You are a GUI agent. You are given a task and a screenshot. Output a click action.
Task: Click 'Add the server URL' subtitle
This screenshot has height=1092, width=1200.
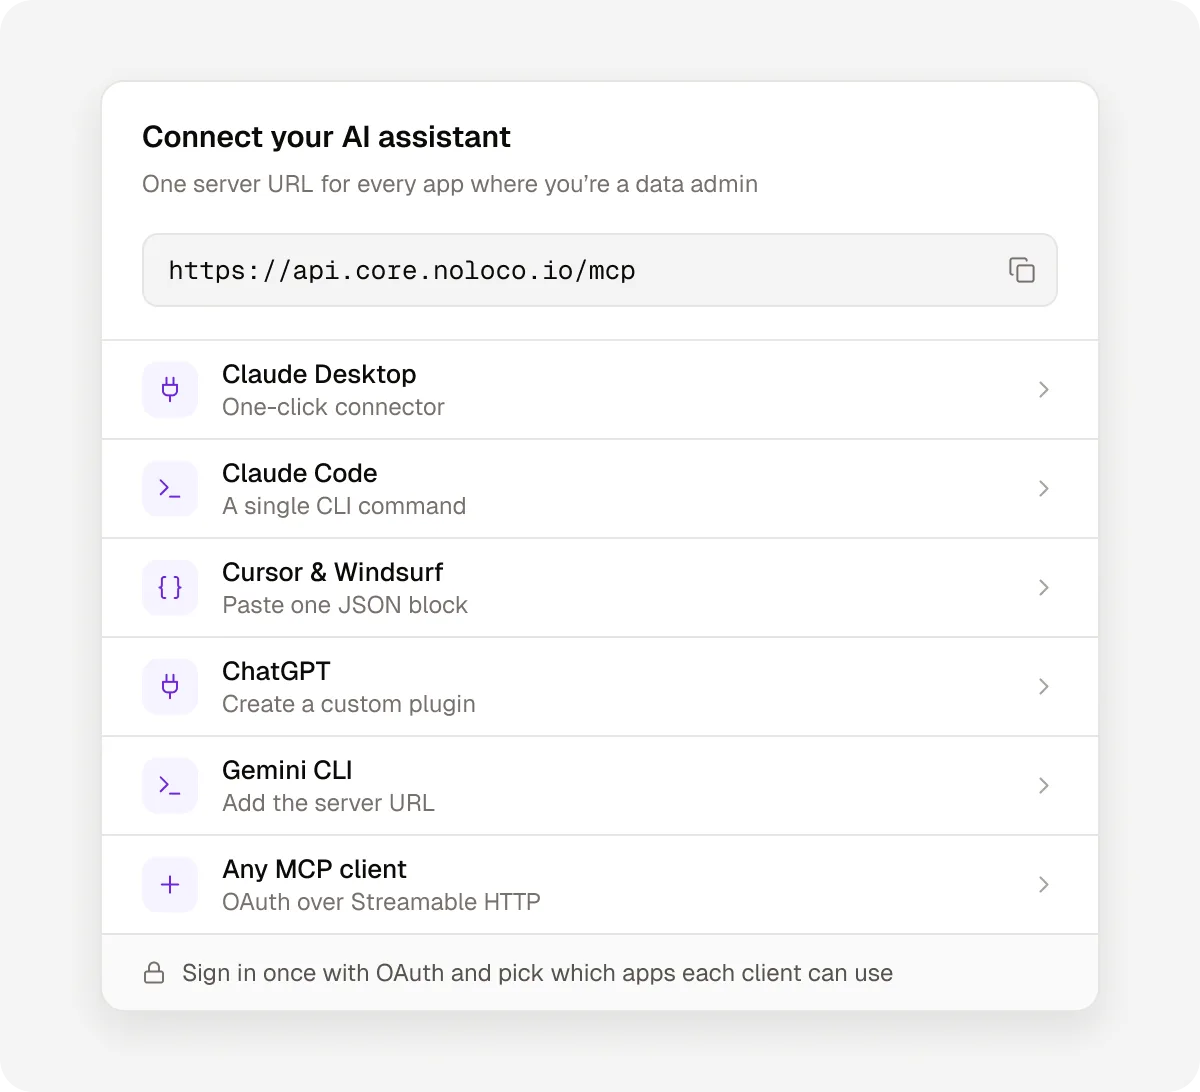(328, 803)
